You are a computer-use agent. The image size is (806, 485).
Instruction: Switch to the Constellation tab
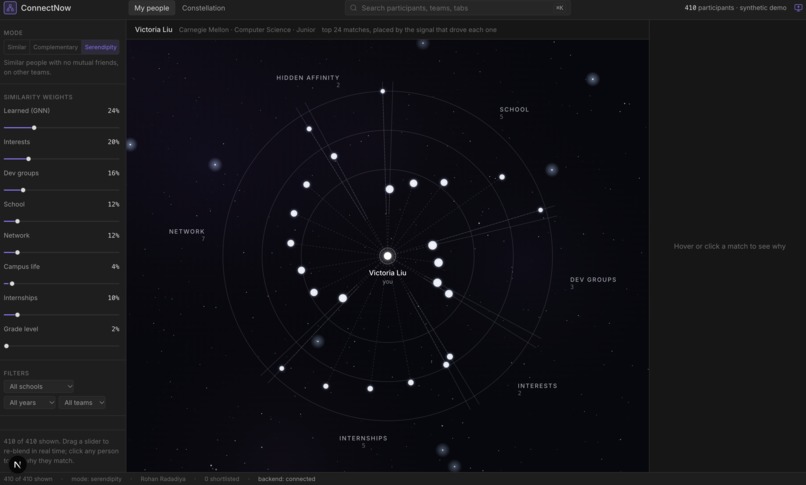(204, 8)
